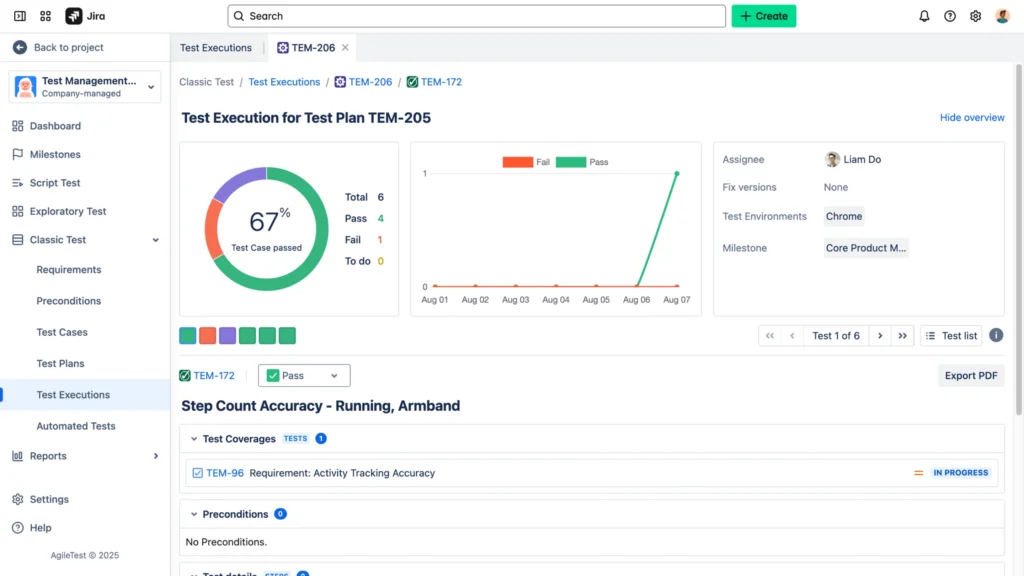Open the help question mark icon in header
Image resolution: width=1024 pixels, height=576 pixels.
click(x=950, y=16)
